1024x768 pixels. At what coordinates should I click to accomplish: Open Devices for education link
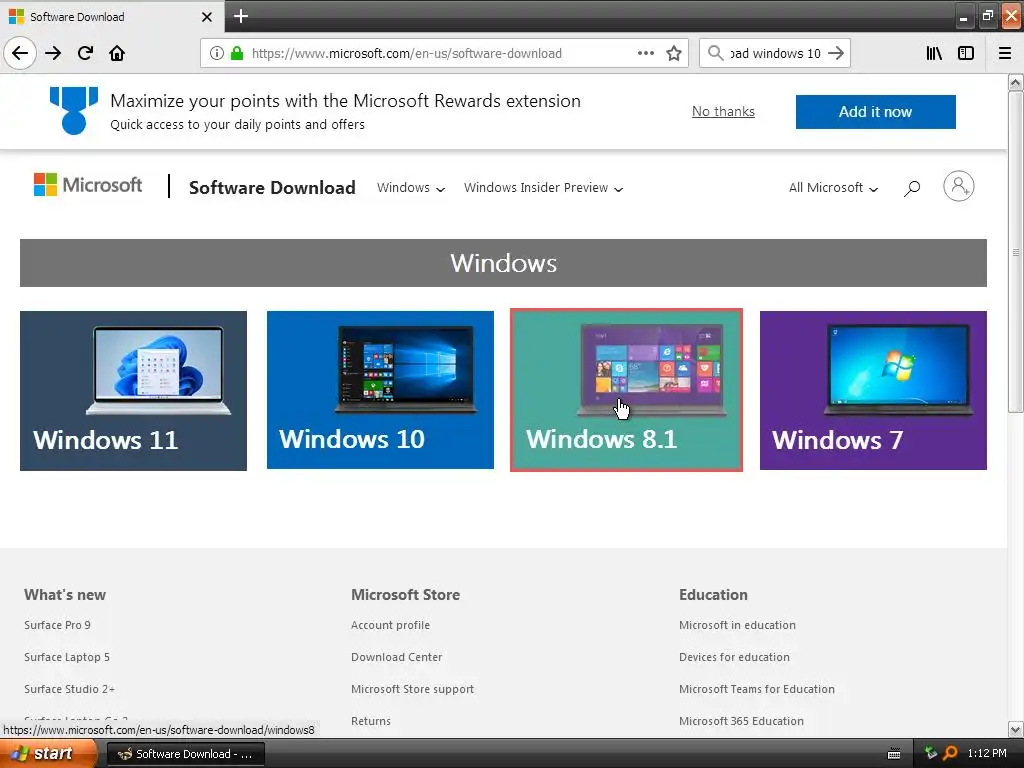tap(734, 657)
